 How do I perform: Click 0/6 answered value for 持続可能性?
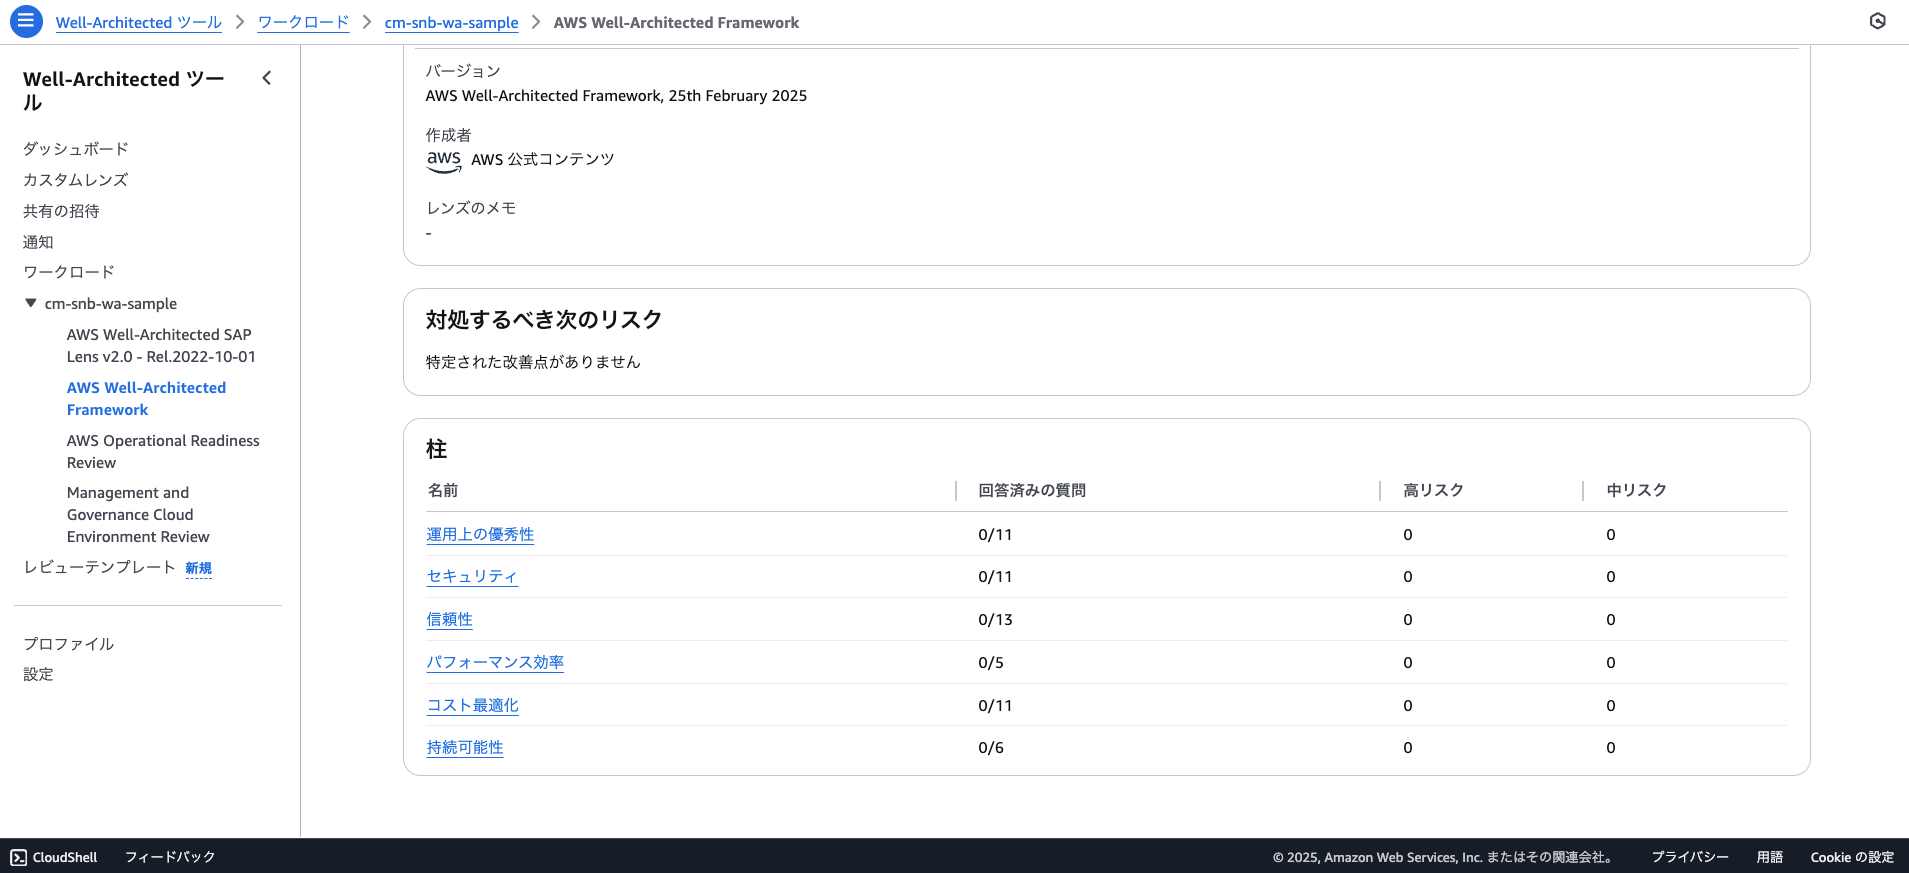tap(991, 748)
